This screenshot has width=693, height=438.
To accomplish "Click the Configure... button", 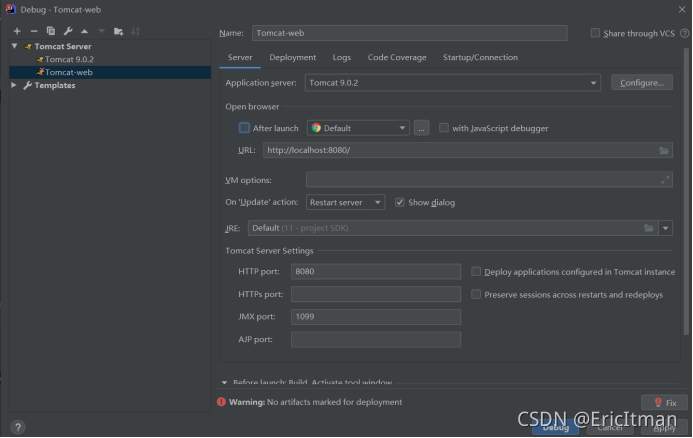I will (x=642, y=83).
